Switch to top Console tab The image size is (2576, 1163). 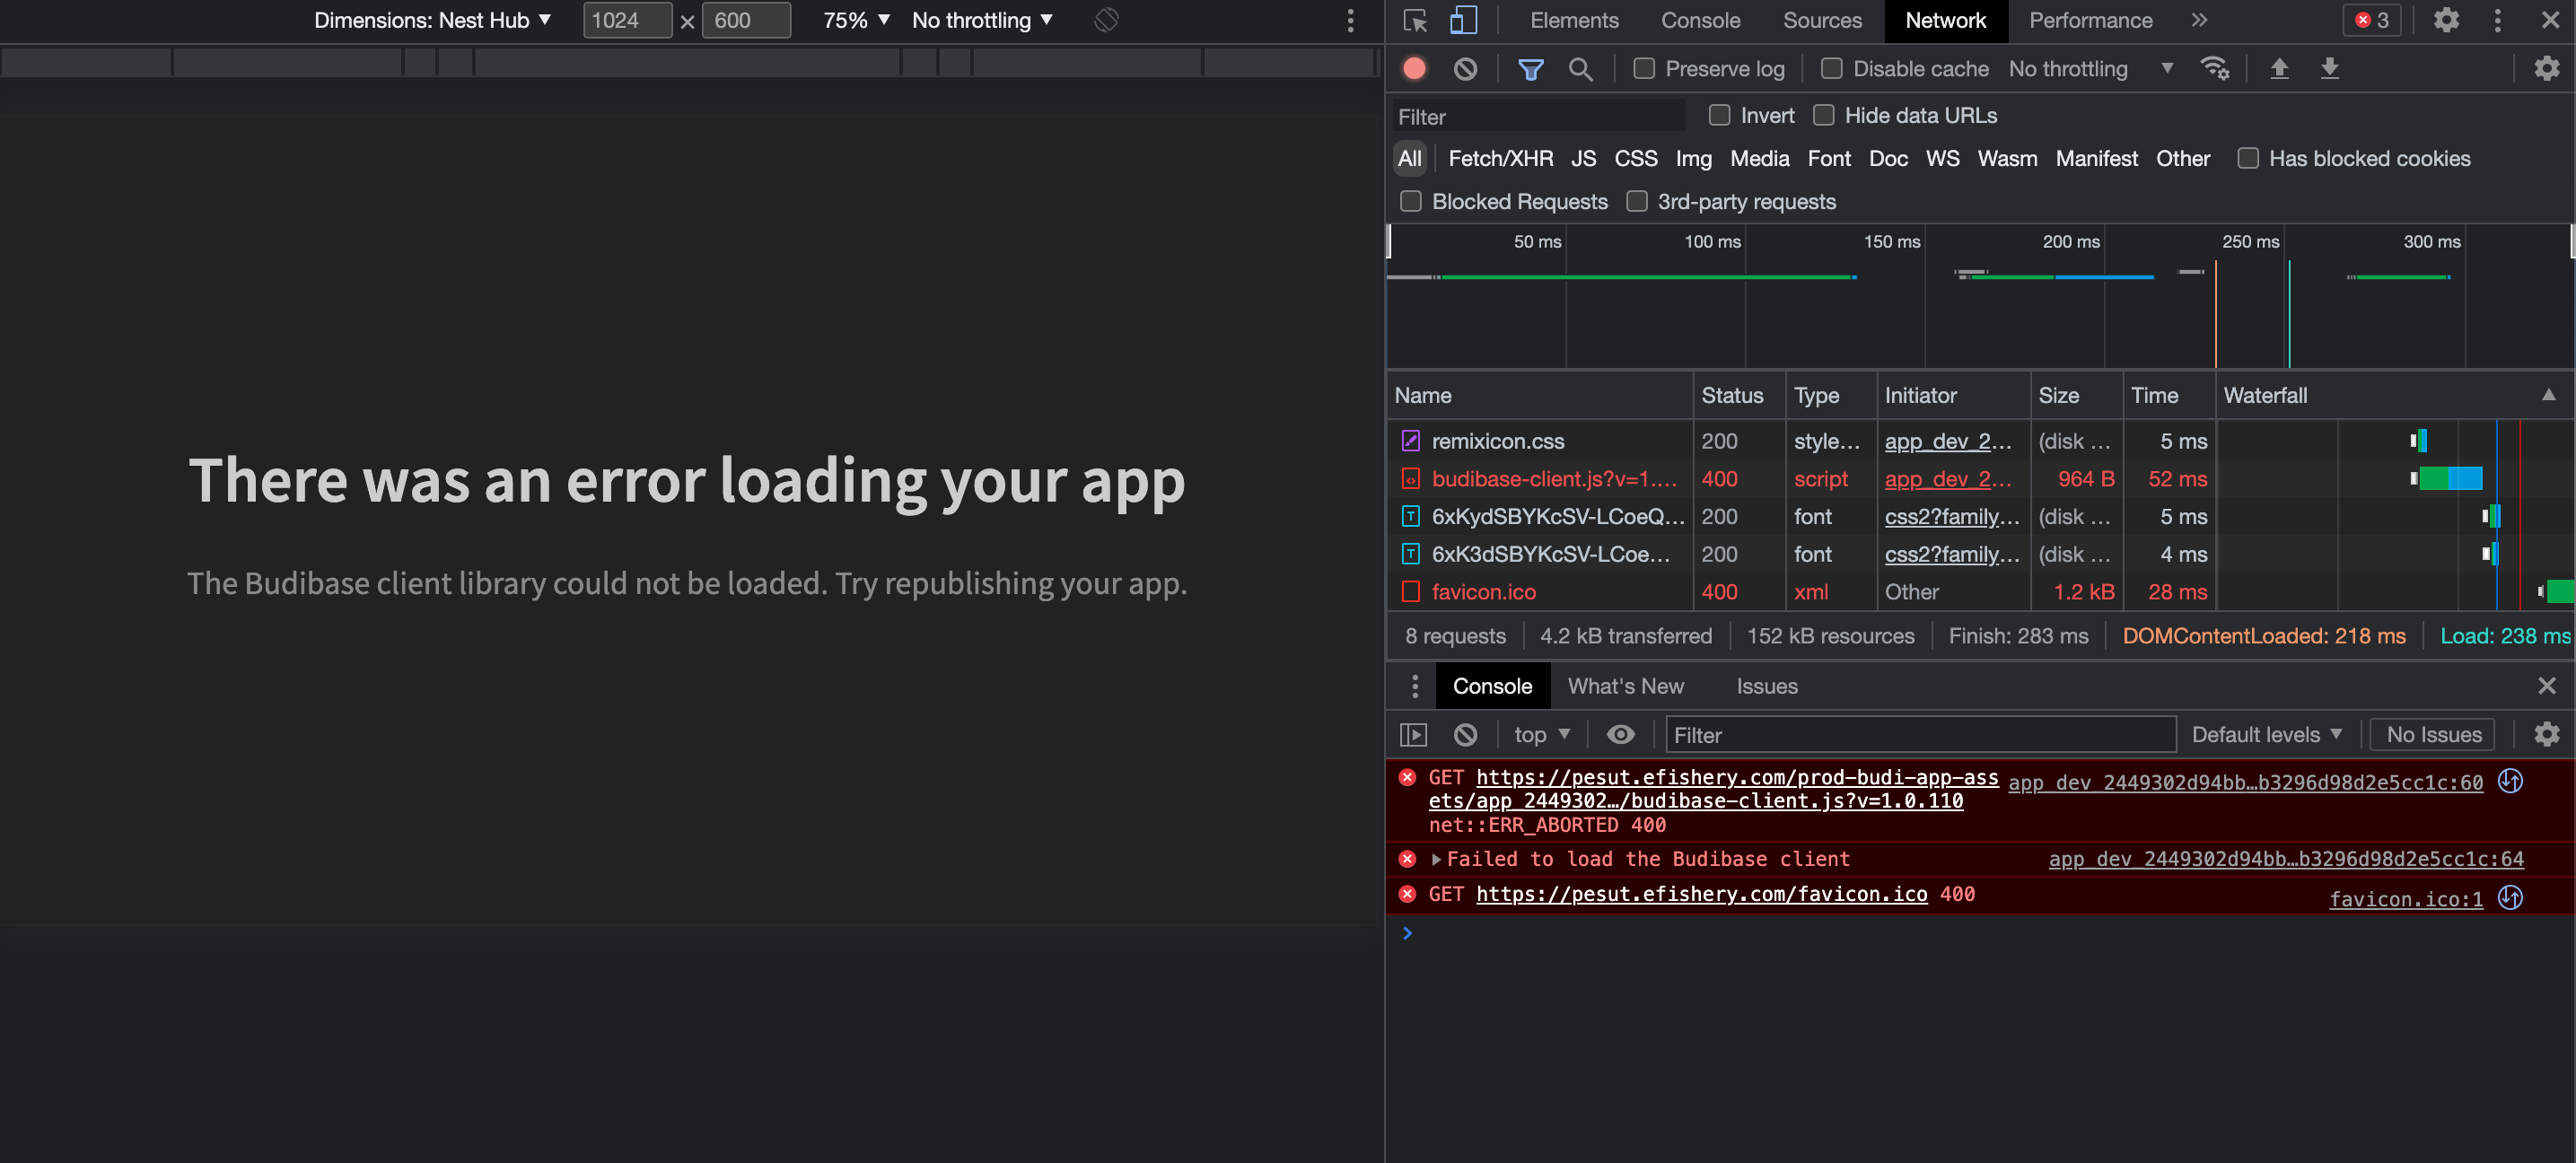click(x=1700, y=20)
